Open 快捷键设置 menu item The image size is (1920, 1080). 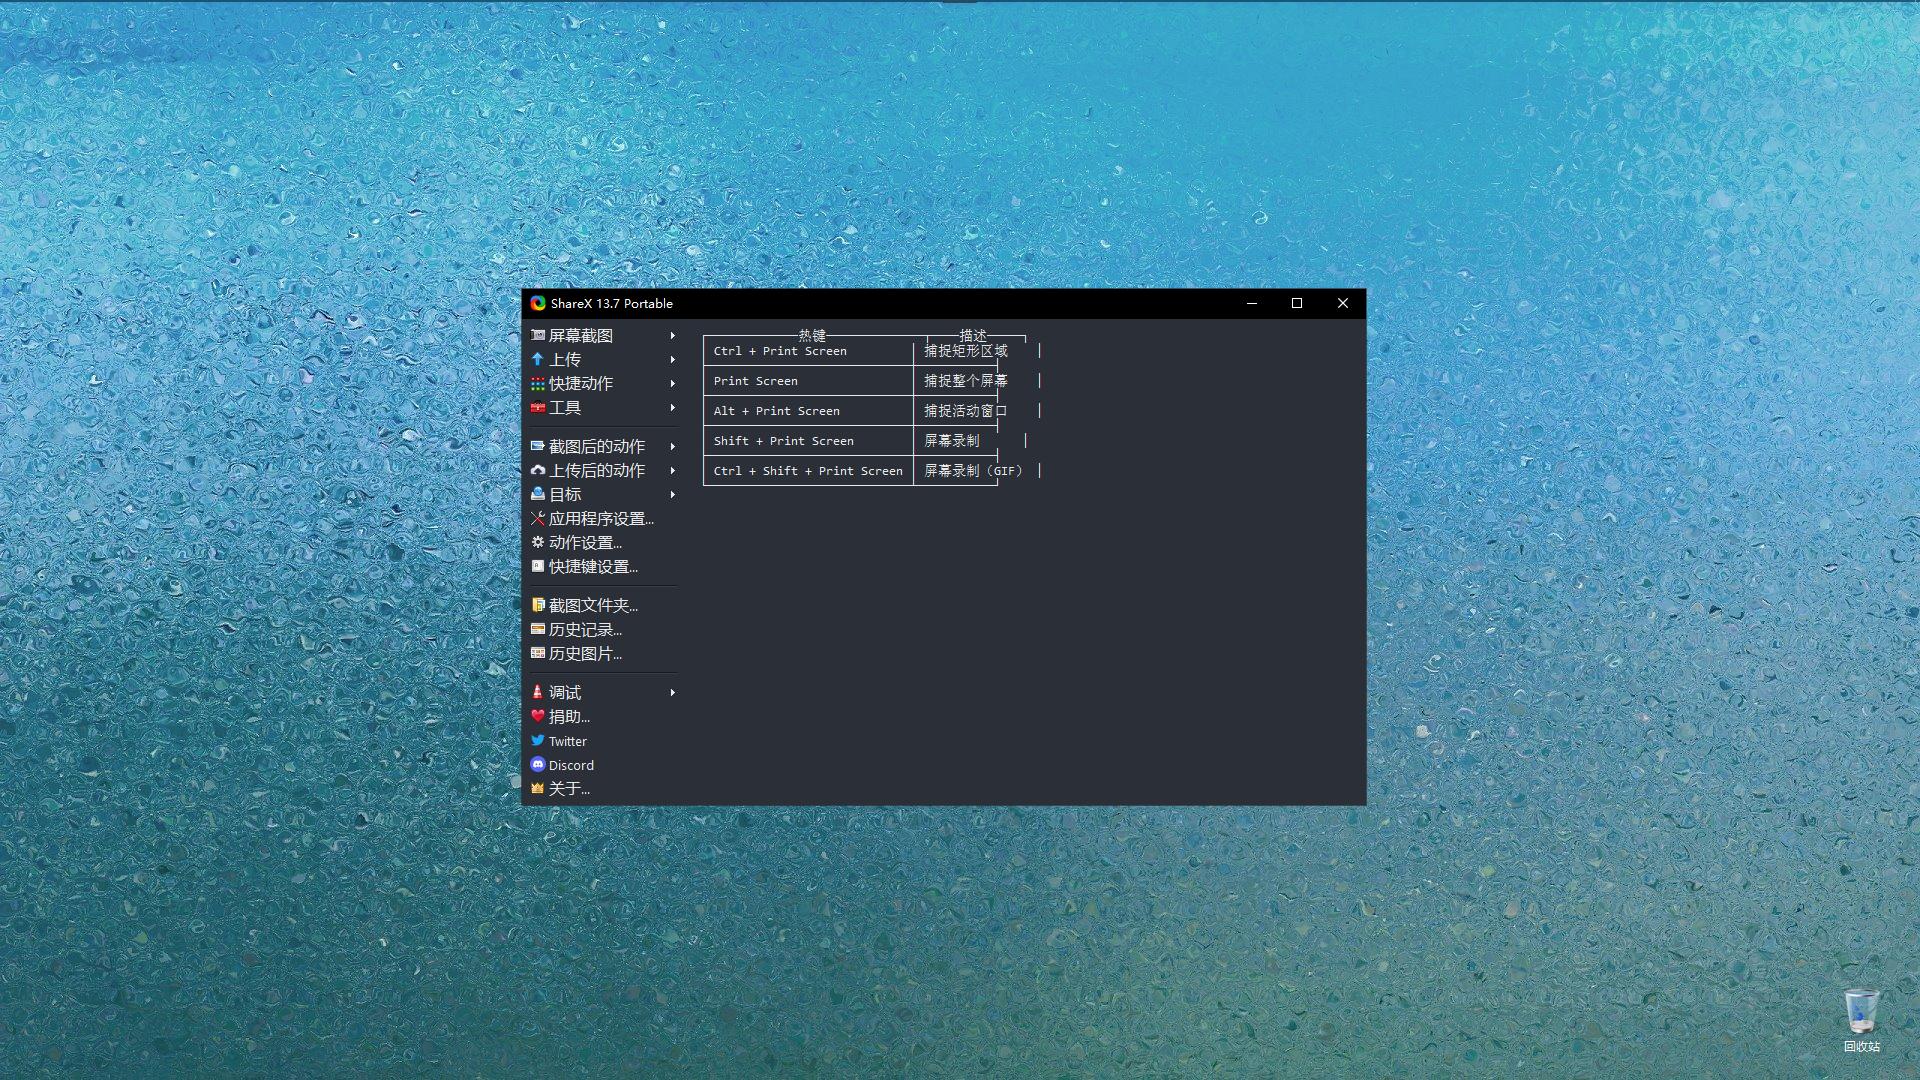[592, 567]
